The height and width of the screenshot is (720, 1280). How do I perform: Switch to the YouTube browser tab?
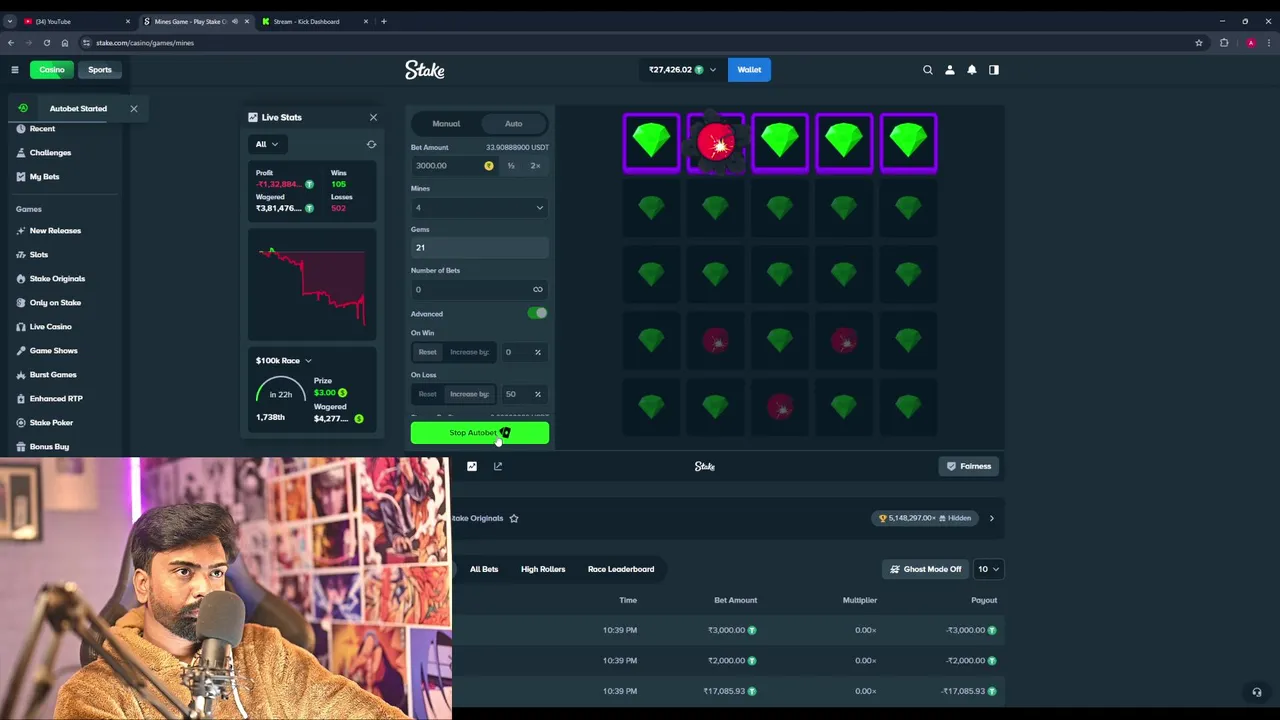(x=75, y=21)
